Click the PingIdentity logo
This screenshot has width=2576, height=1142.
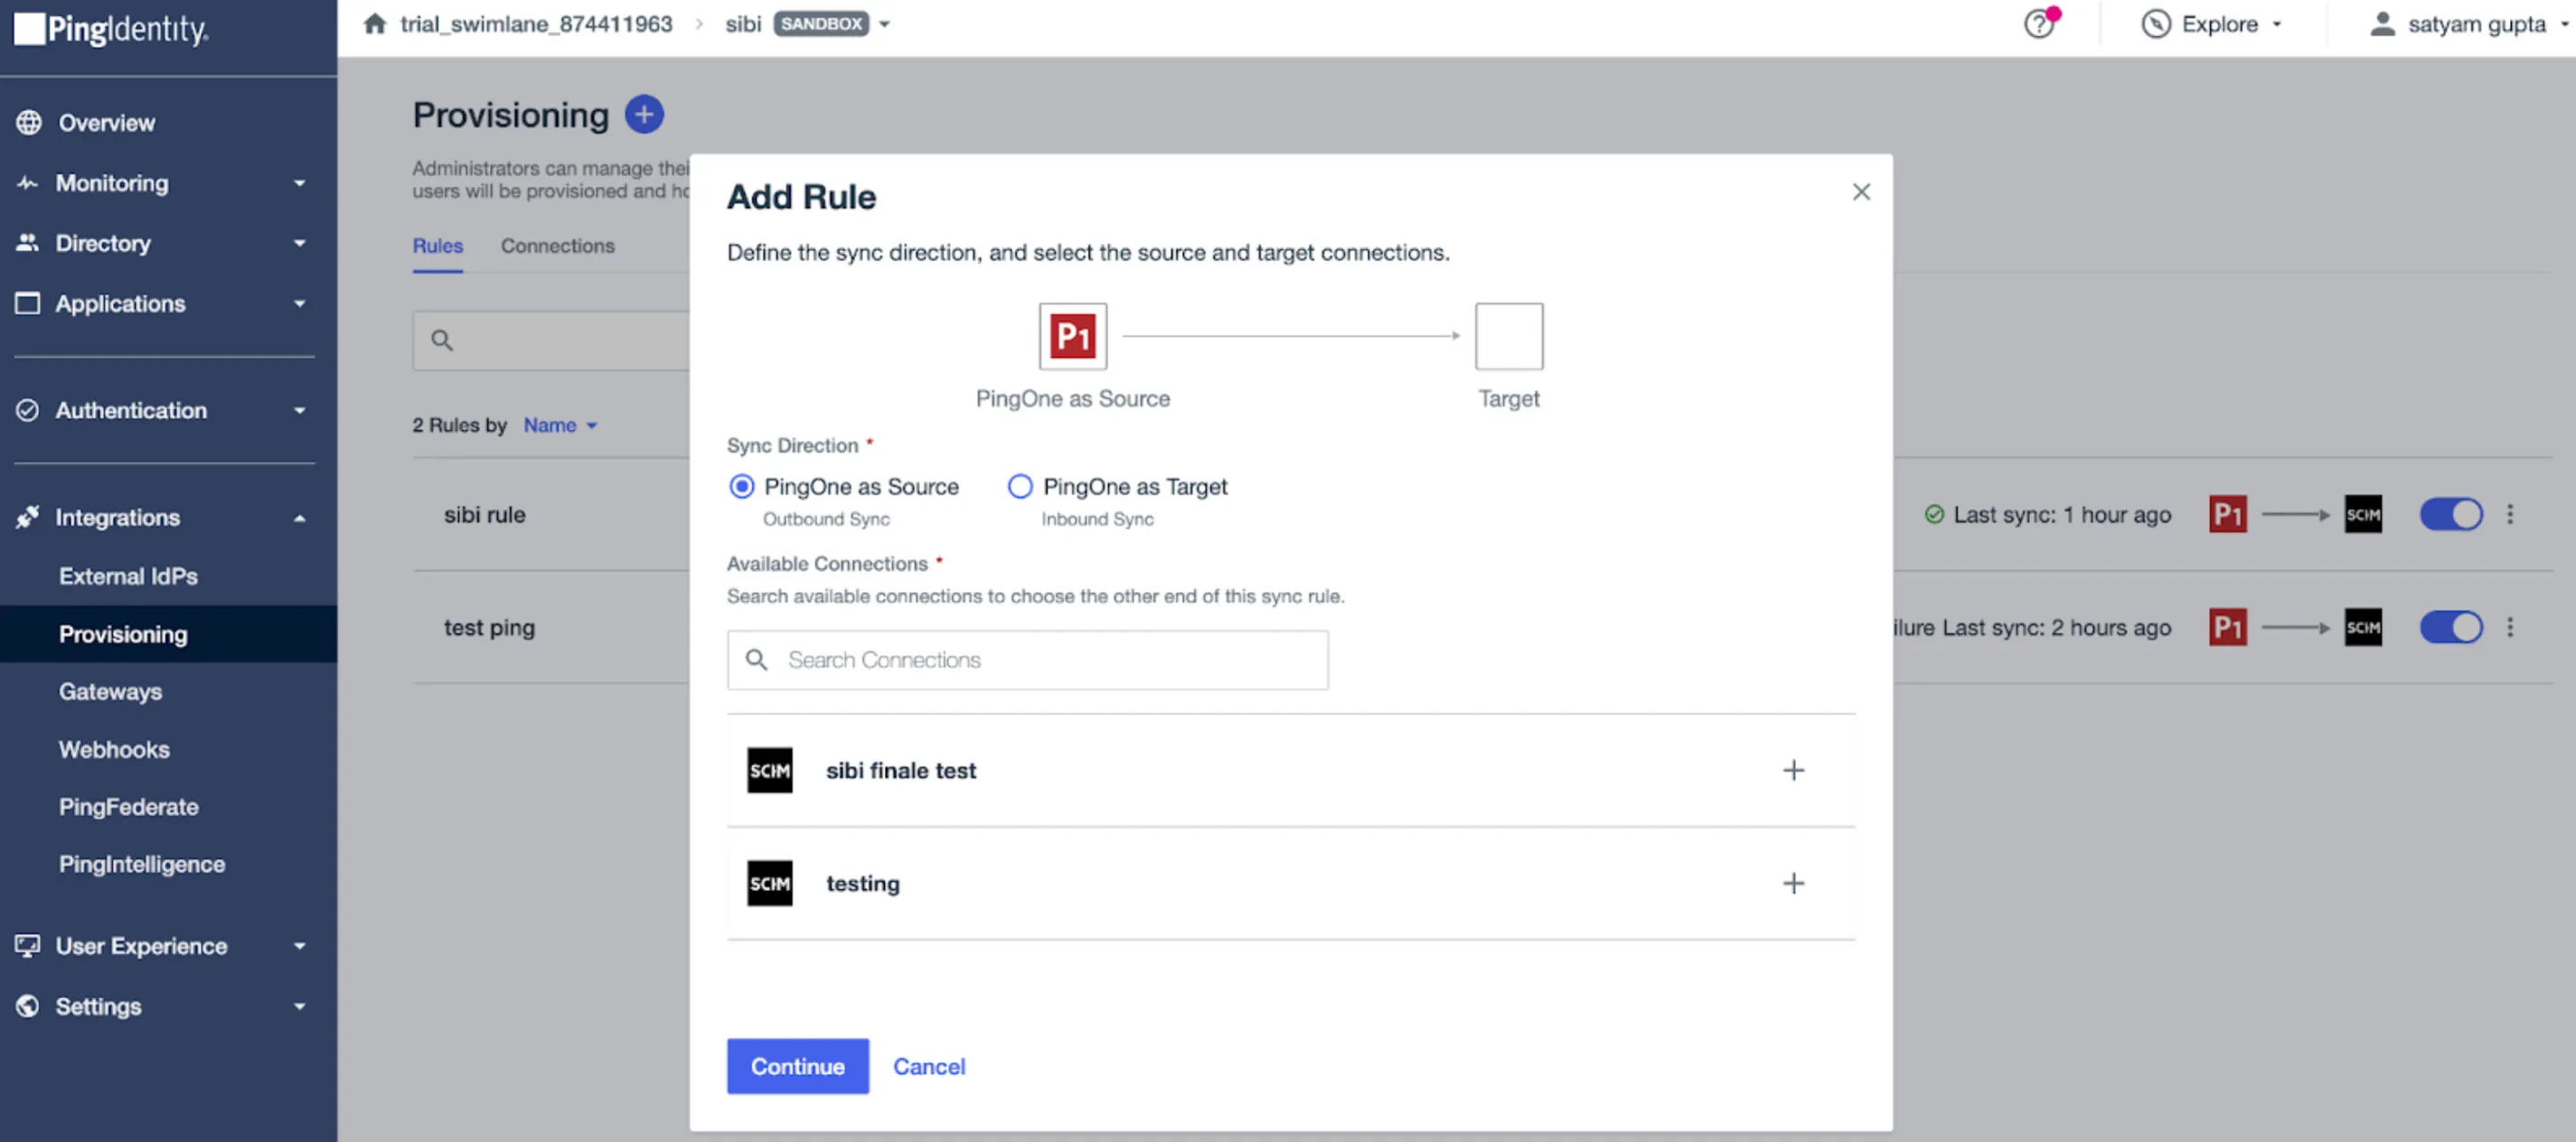click(x=111, y=29)
